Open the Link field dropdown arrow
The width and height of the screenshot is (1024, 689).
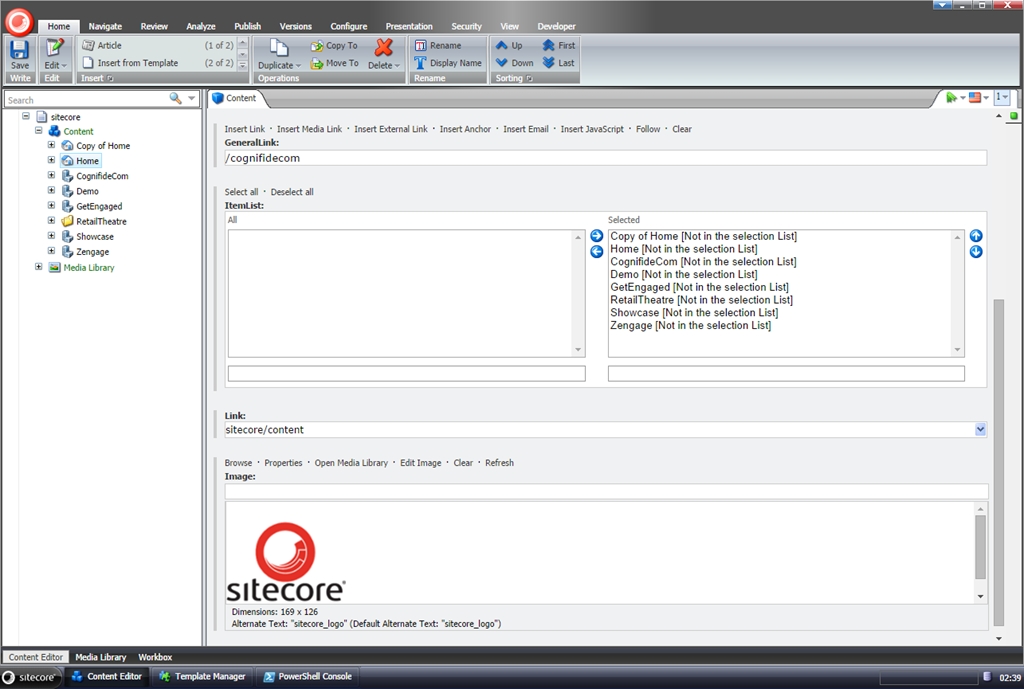pyautogui.click(x=980, y=429)
